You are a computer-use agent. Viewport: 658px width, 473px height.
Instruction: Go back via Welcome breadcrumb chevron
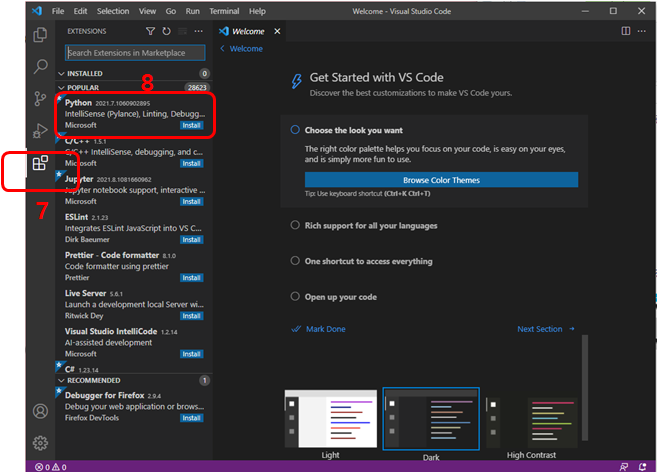click(x=222, y=48)
